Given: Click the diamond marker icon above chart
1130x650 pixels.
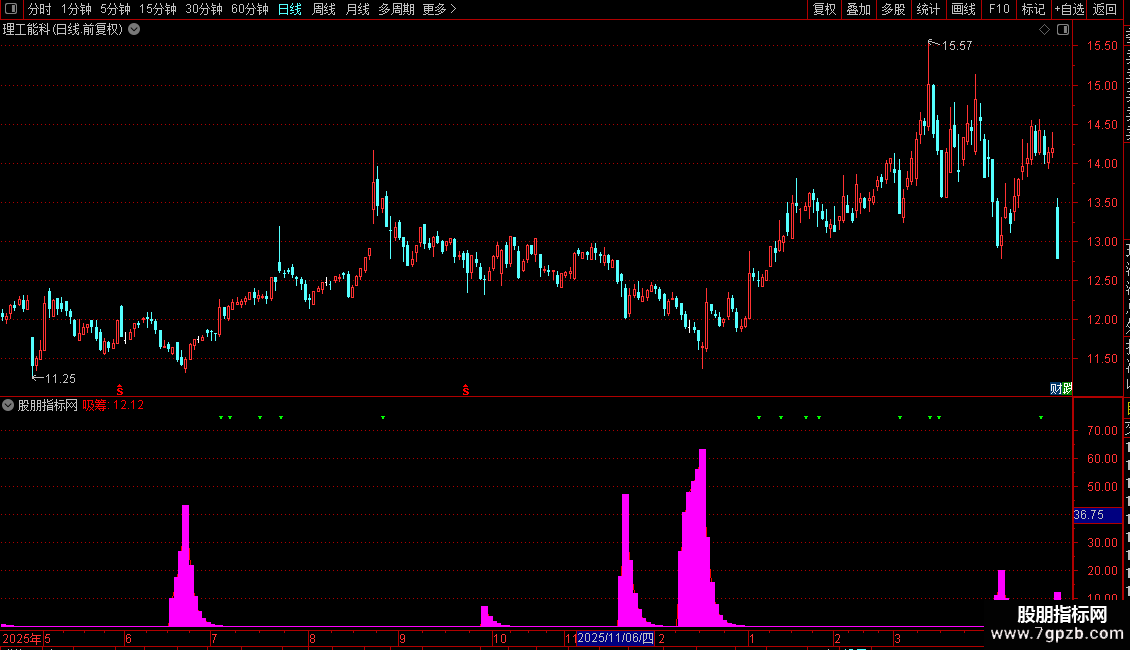Looking at the screenshot, I should 1044,30.
